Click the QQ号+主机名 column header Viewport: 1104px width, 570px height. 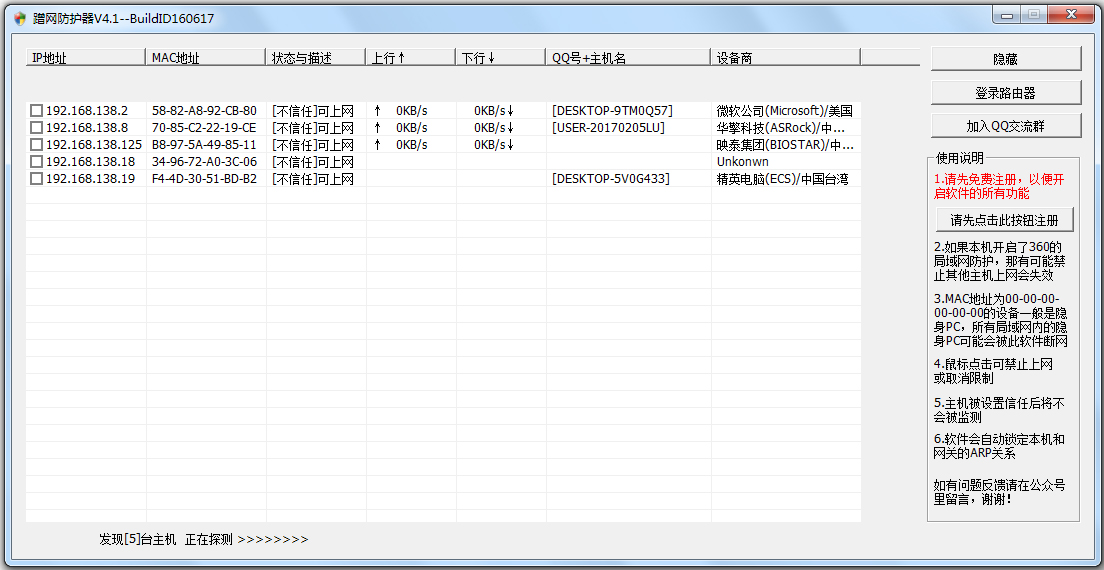[x=629, y=58]
